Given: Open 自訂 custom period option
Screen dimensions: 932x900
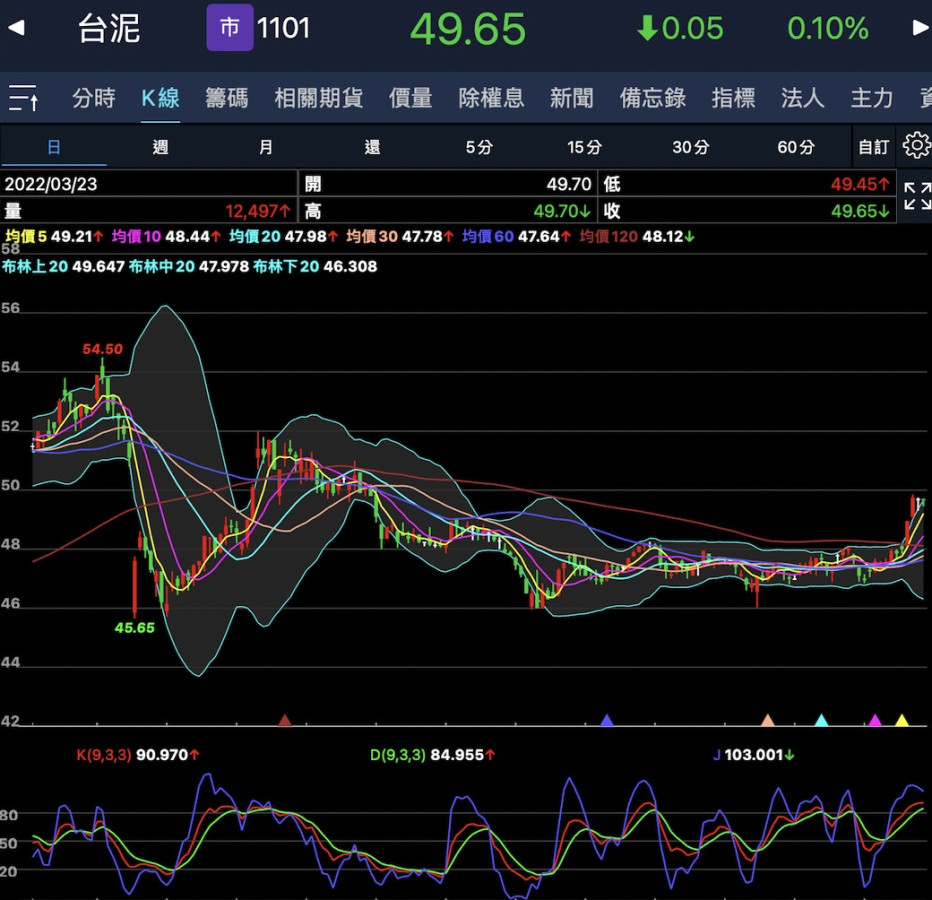Looking at the screenshot, I should (x=873, y=147).
